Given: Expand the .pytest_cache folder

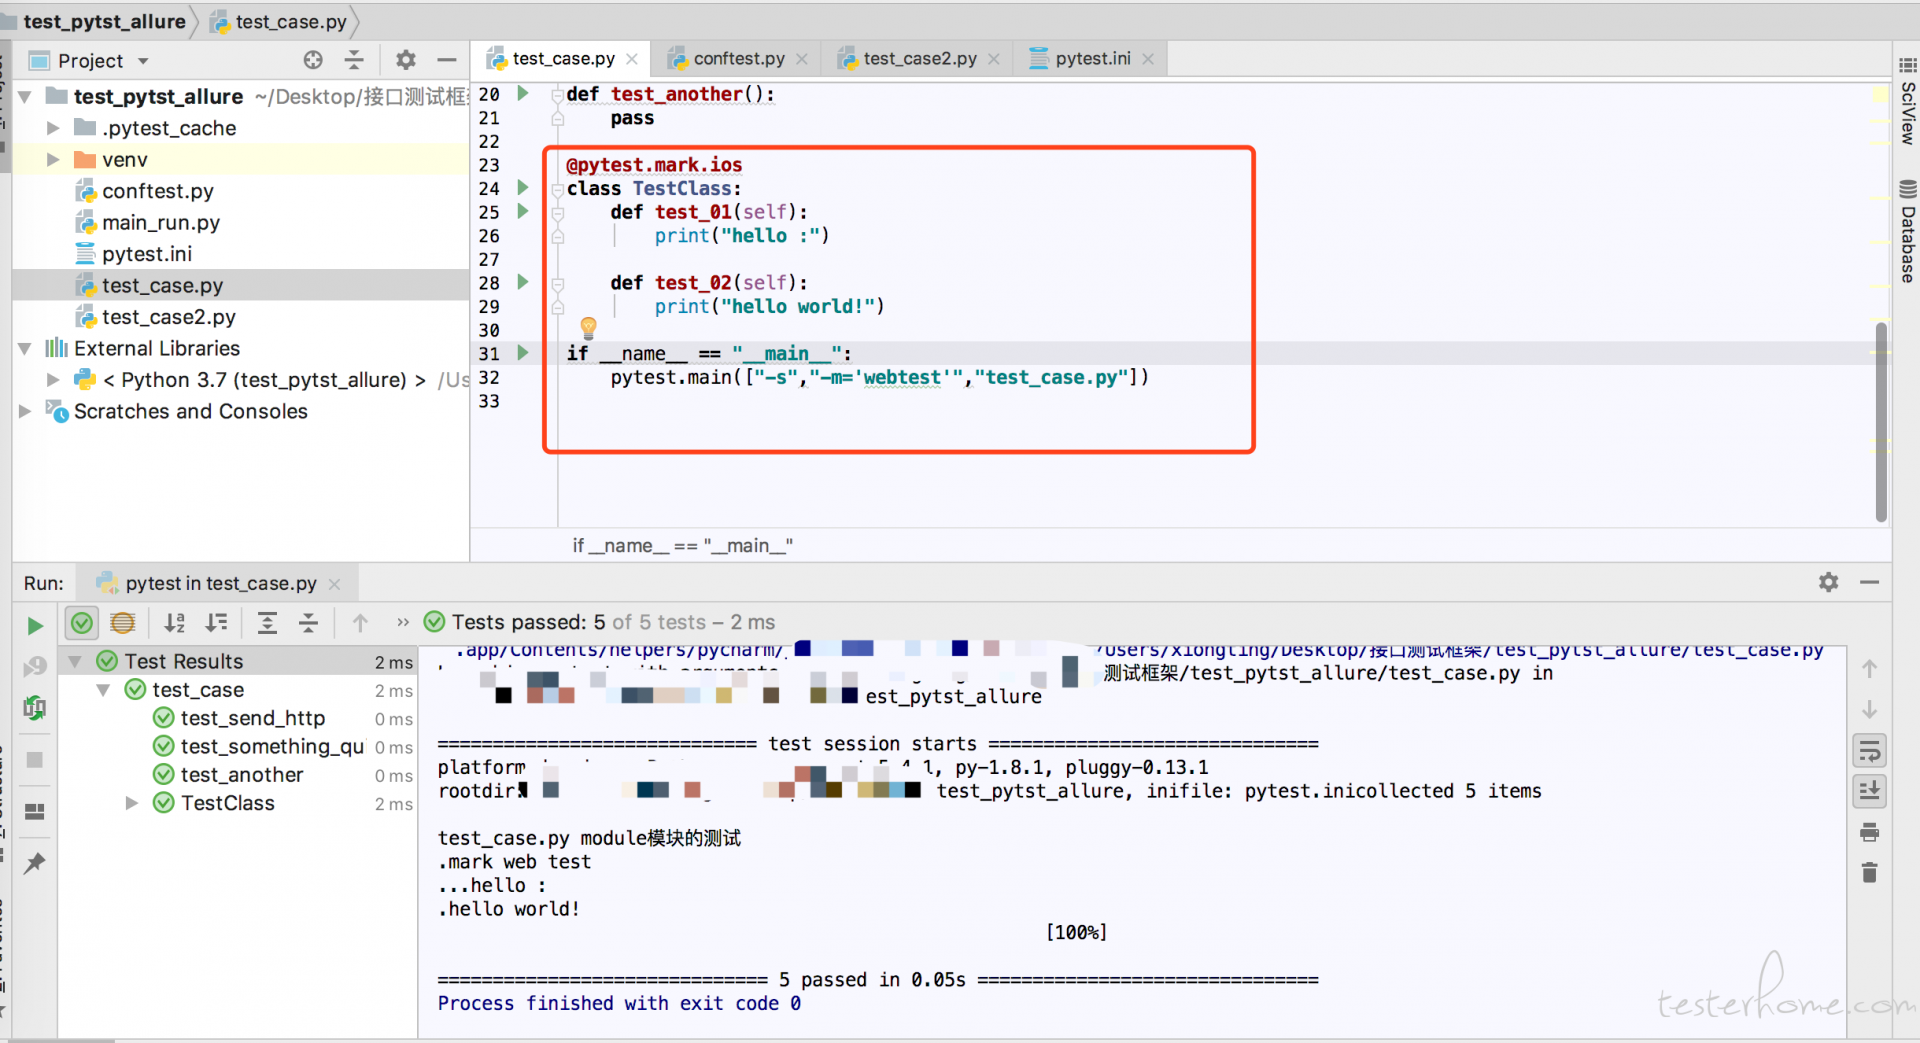Looking at the screenshot, I should (x=53, y=128).
